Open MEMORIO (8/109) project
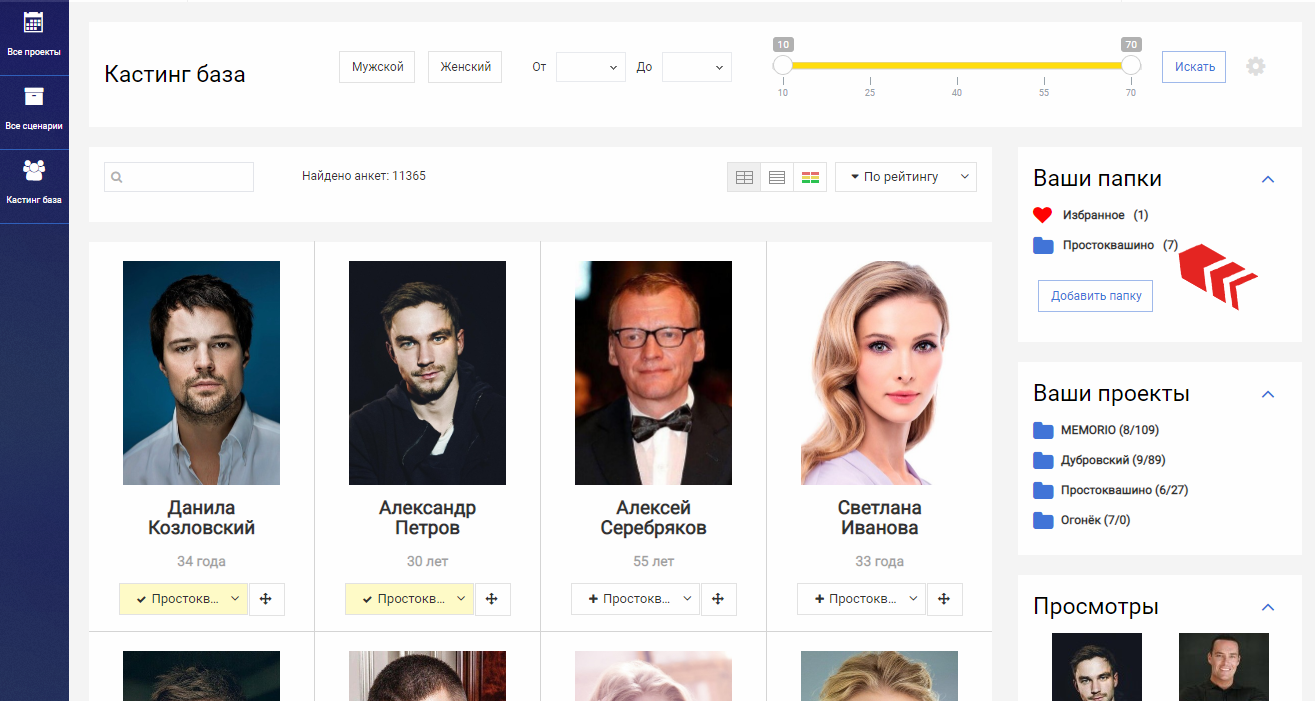 click(1109, 430)
